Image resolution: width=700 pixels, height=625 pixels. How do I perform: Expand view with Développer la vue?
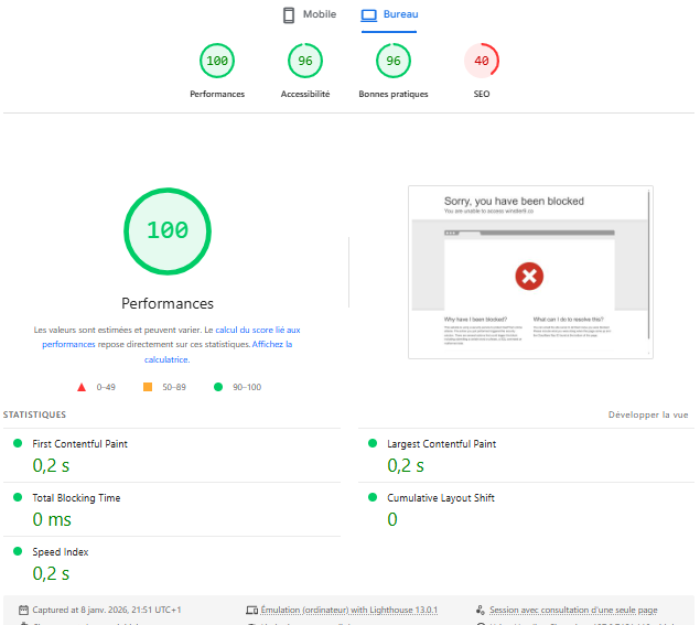coord(648,415)
